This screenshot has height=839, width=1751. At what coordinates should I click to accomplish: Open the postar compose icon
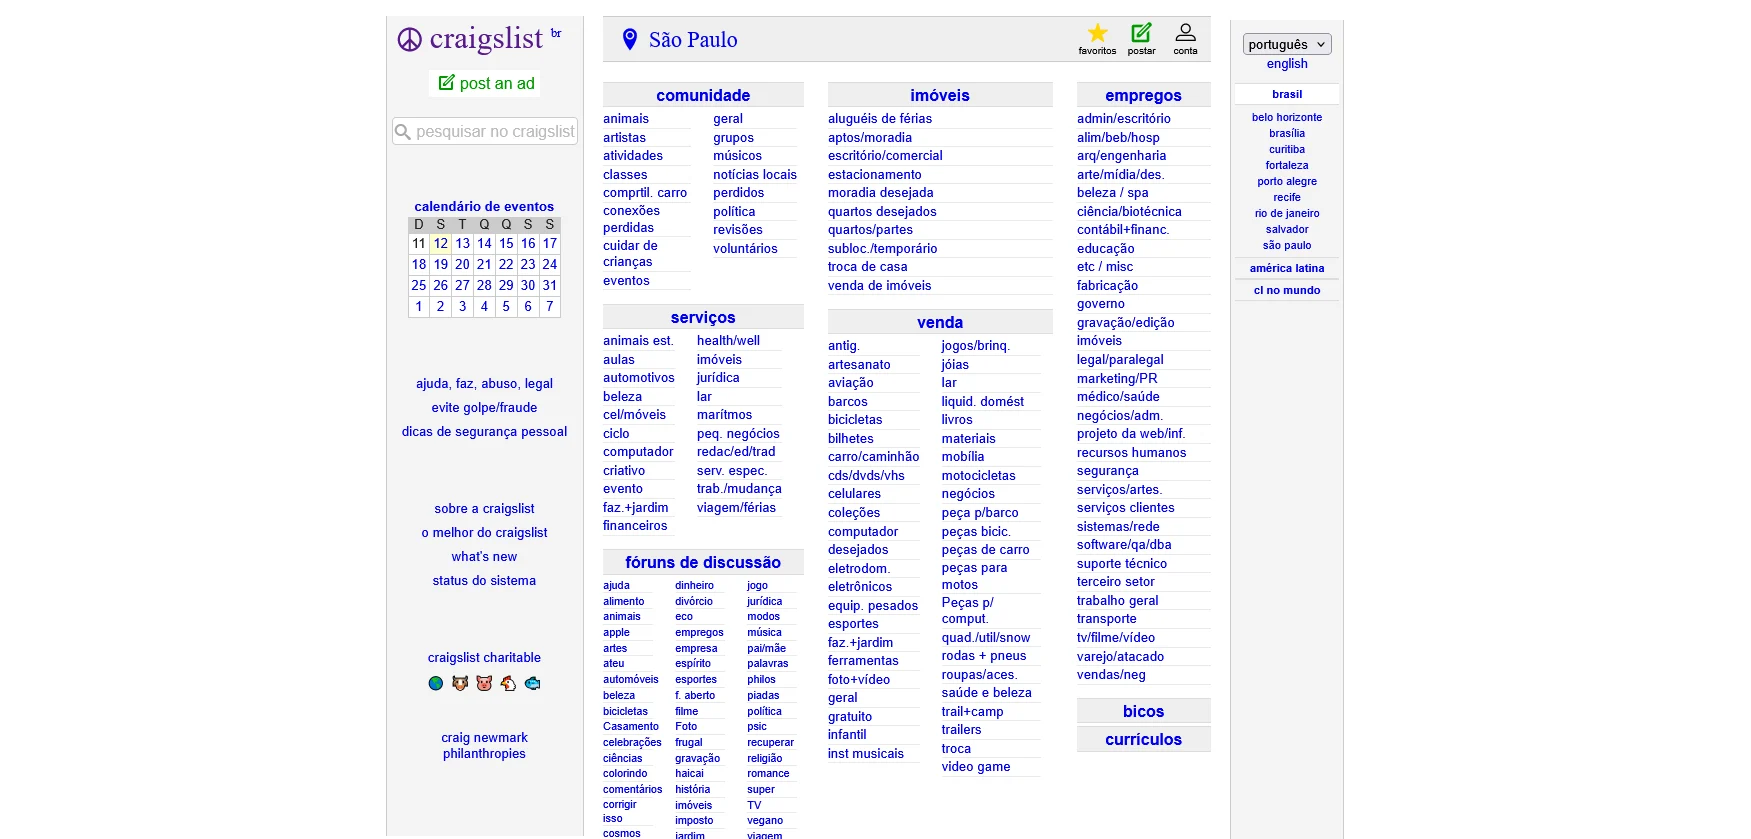pyautogui.click(x=1141, y=33)
